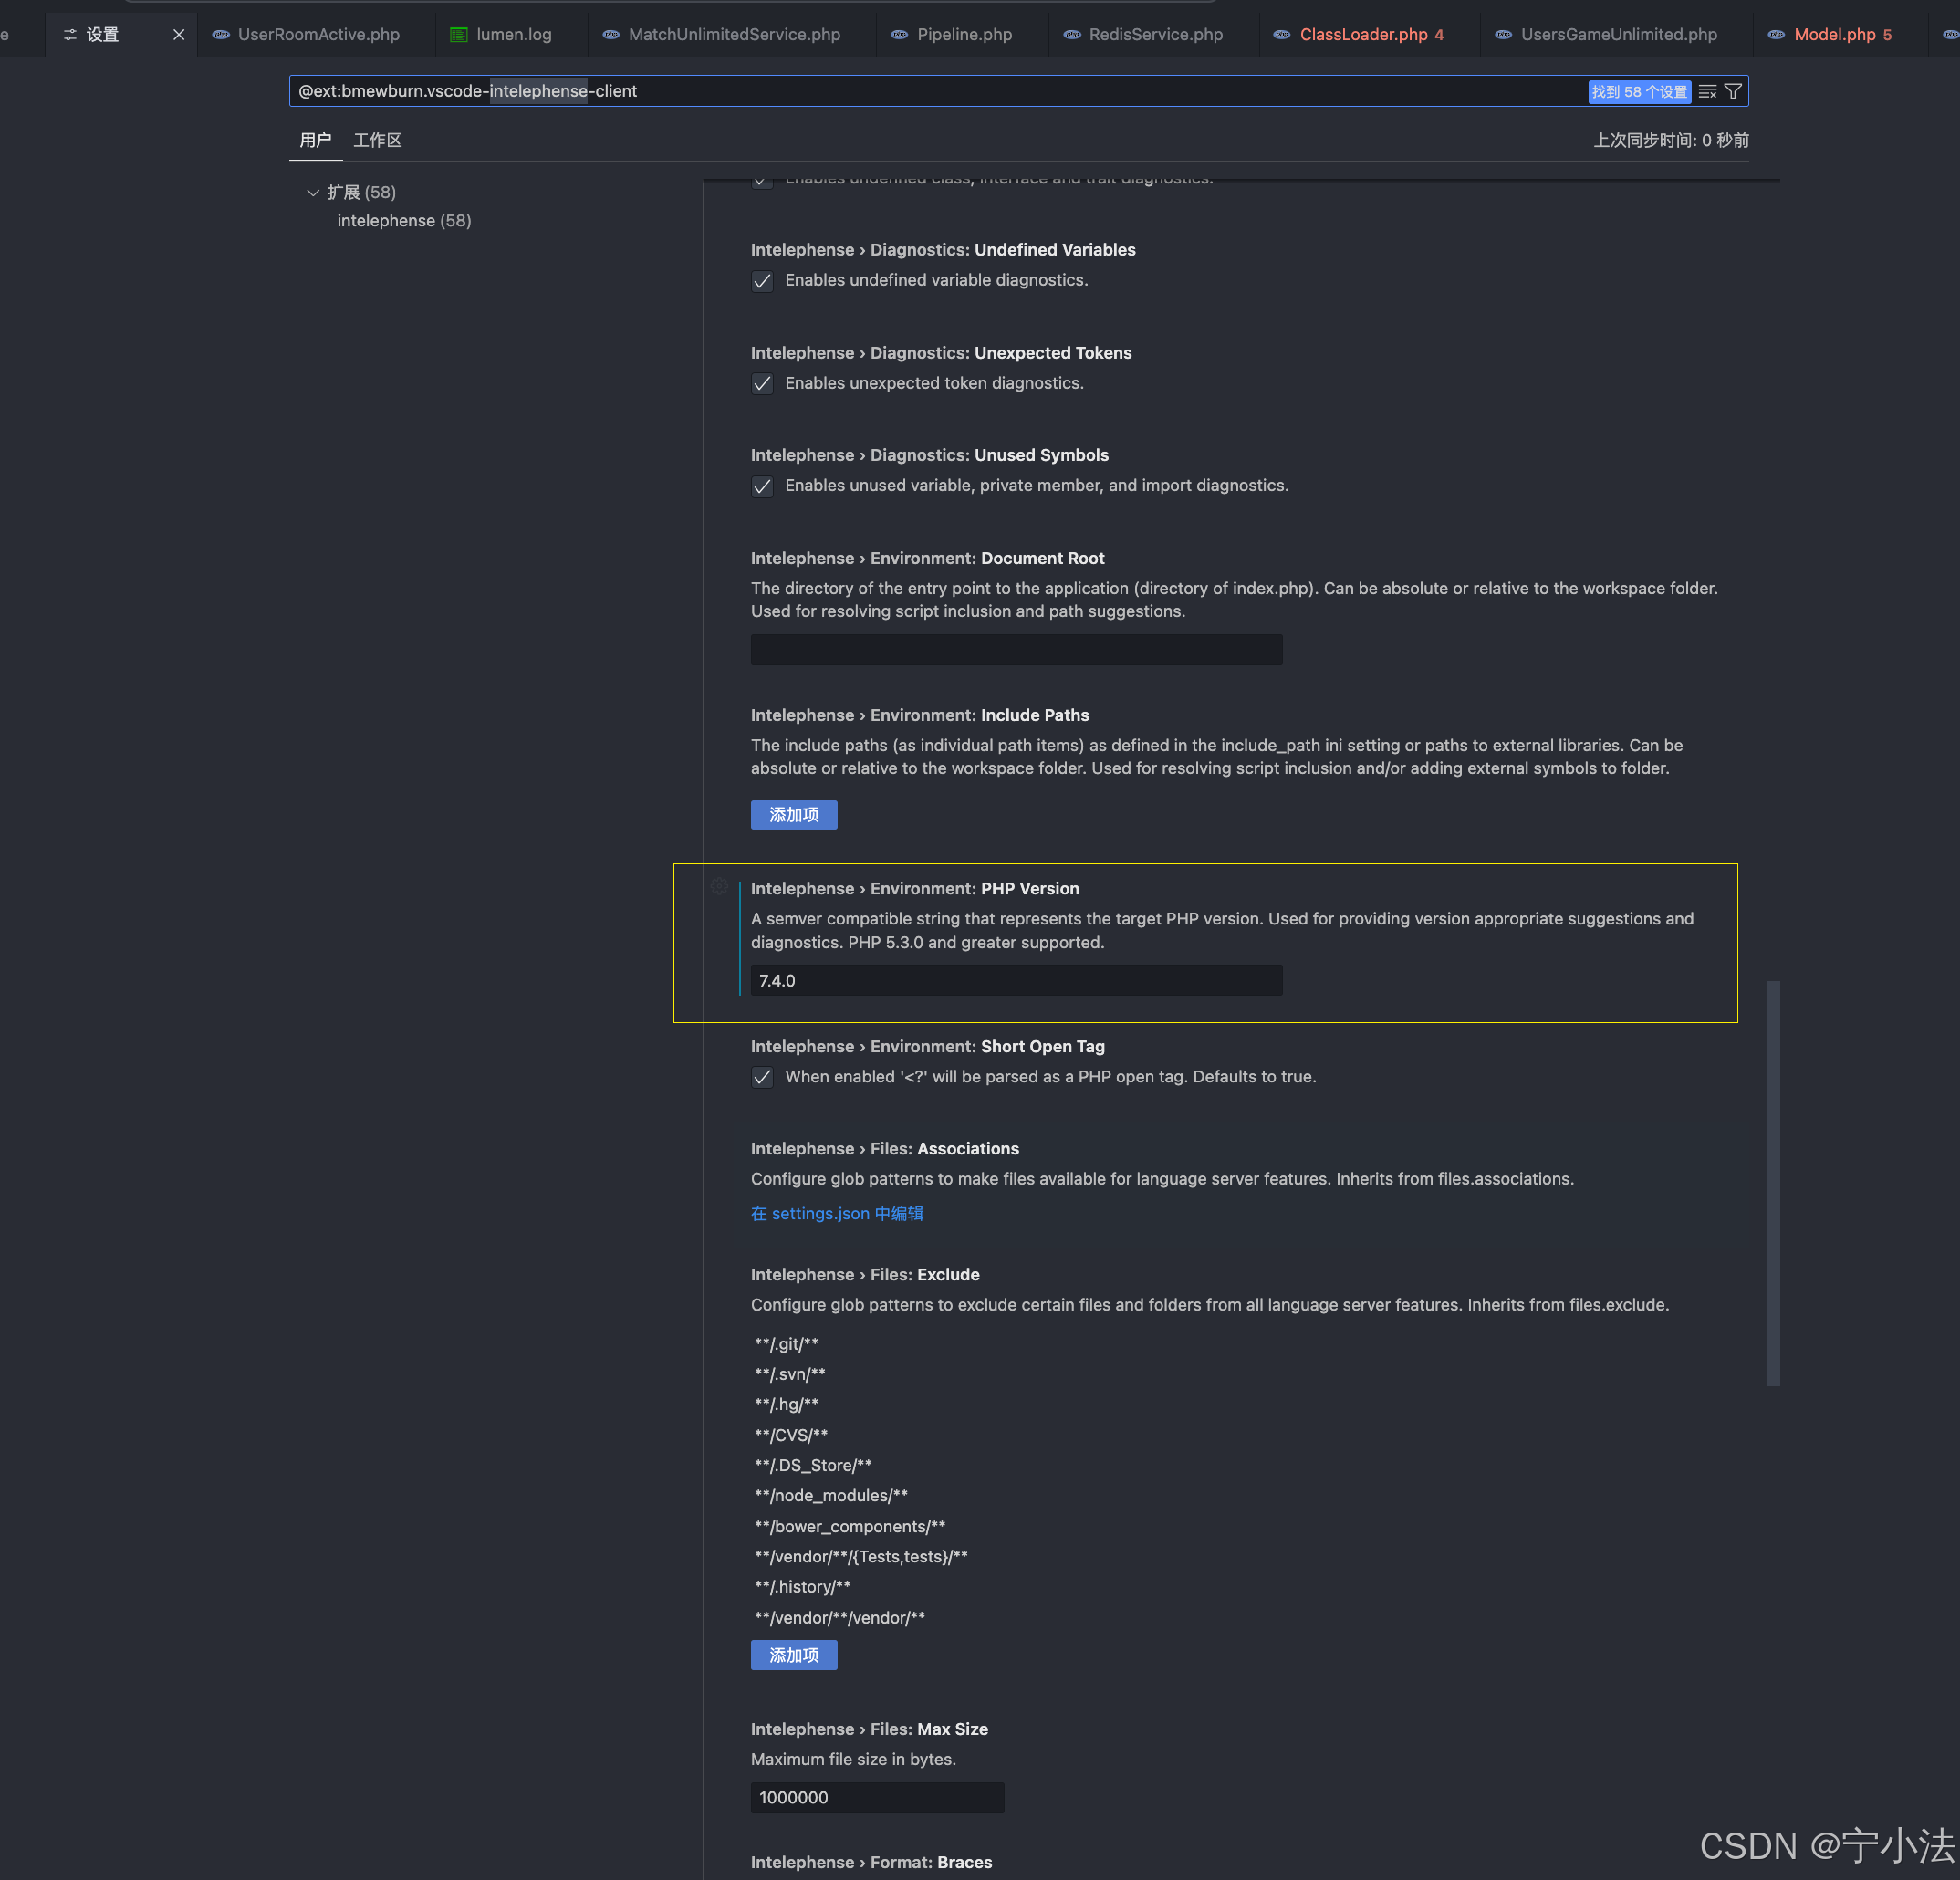Toggle Unused Symbols diagnostics checkbox
Image resolution: width=1960 pixels, height=1880 pixels.
point(762,486)
